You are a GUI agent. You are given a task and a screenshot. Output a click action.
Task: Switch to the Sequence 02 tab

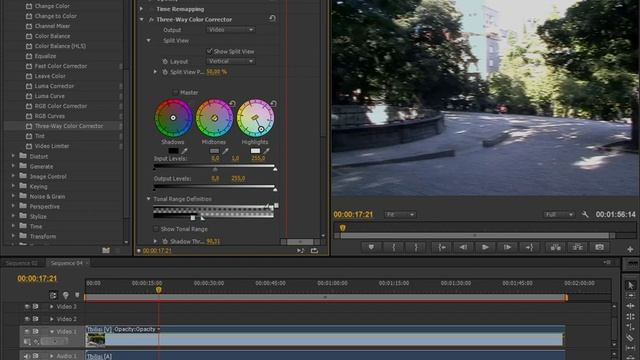tap(22, 263)
